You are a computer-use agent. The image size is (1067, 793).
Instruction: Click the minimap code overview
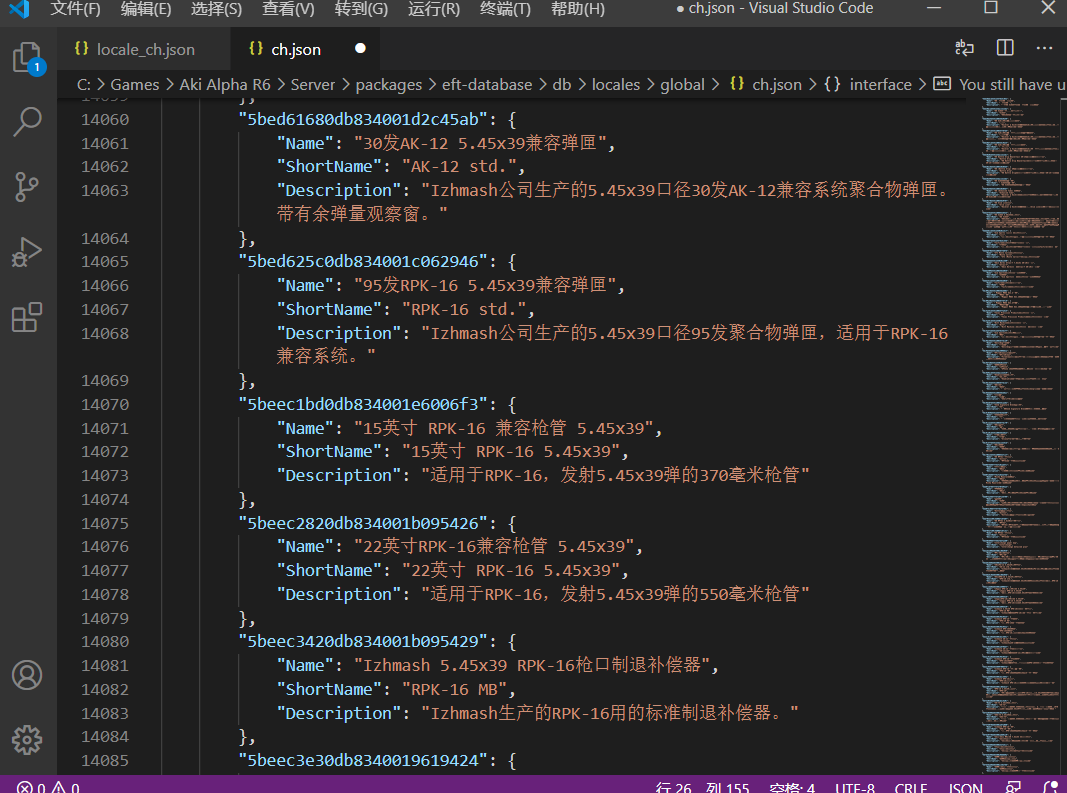click(1021, 436)
